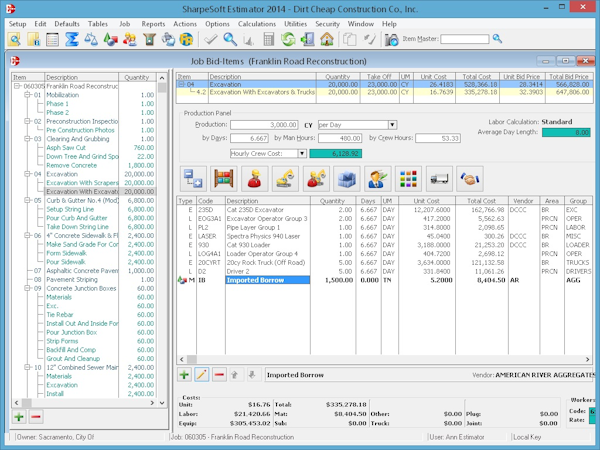Click the colored grid icon button
Viewport: 600px width, 450px height.
tap(409, 179)
